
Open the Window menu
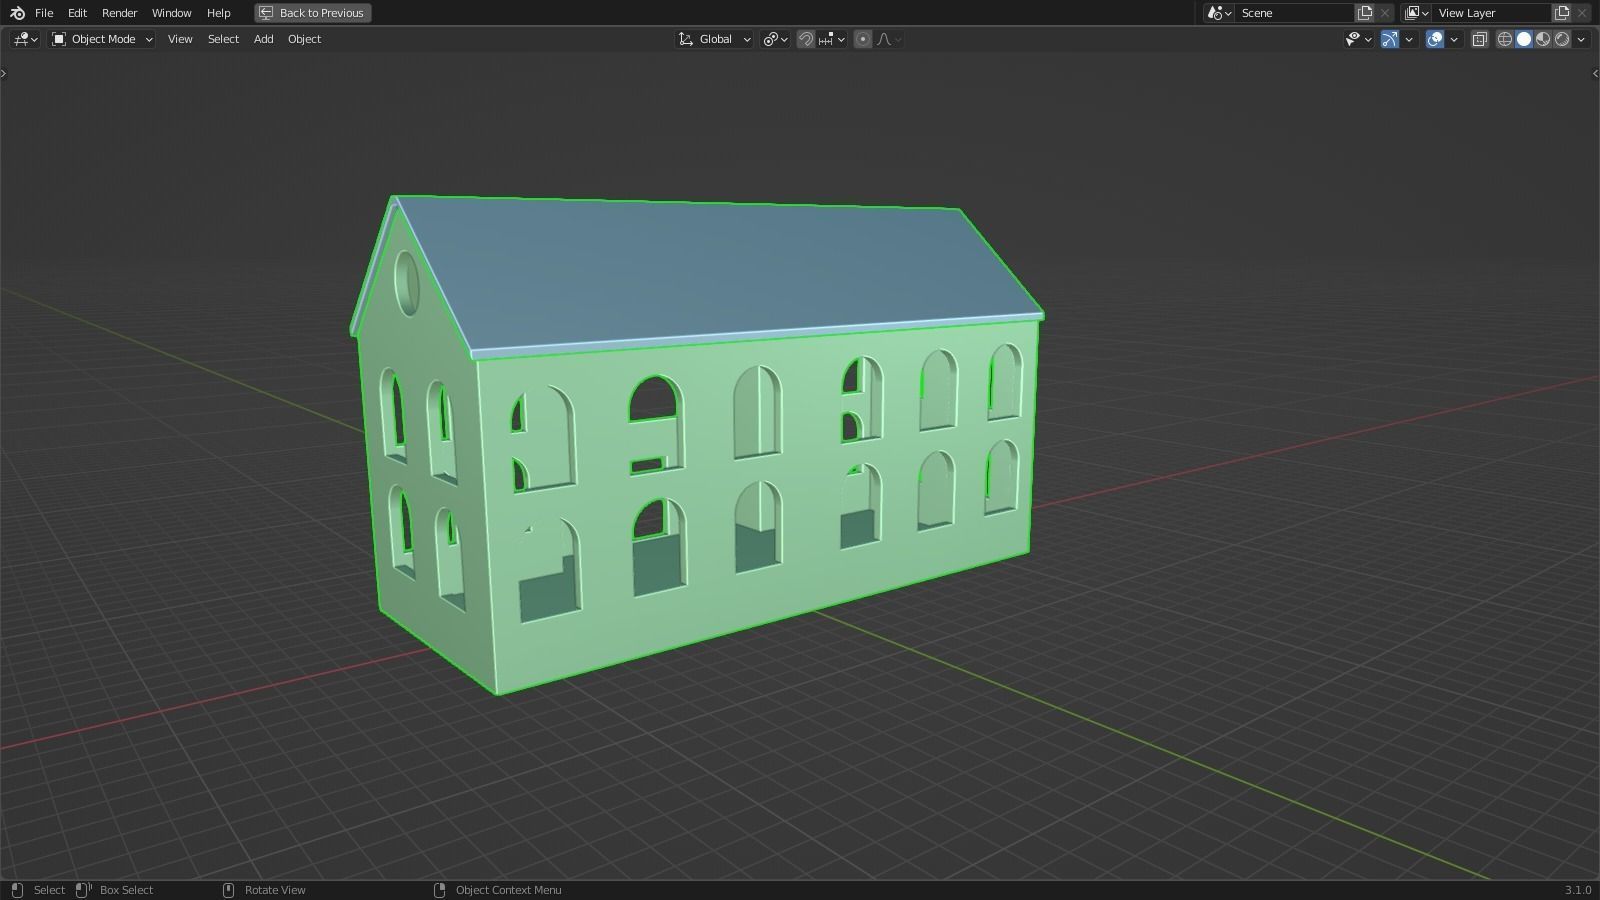click(x=172, y=13)
